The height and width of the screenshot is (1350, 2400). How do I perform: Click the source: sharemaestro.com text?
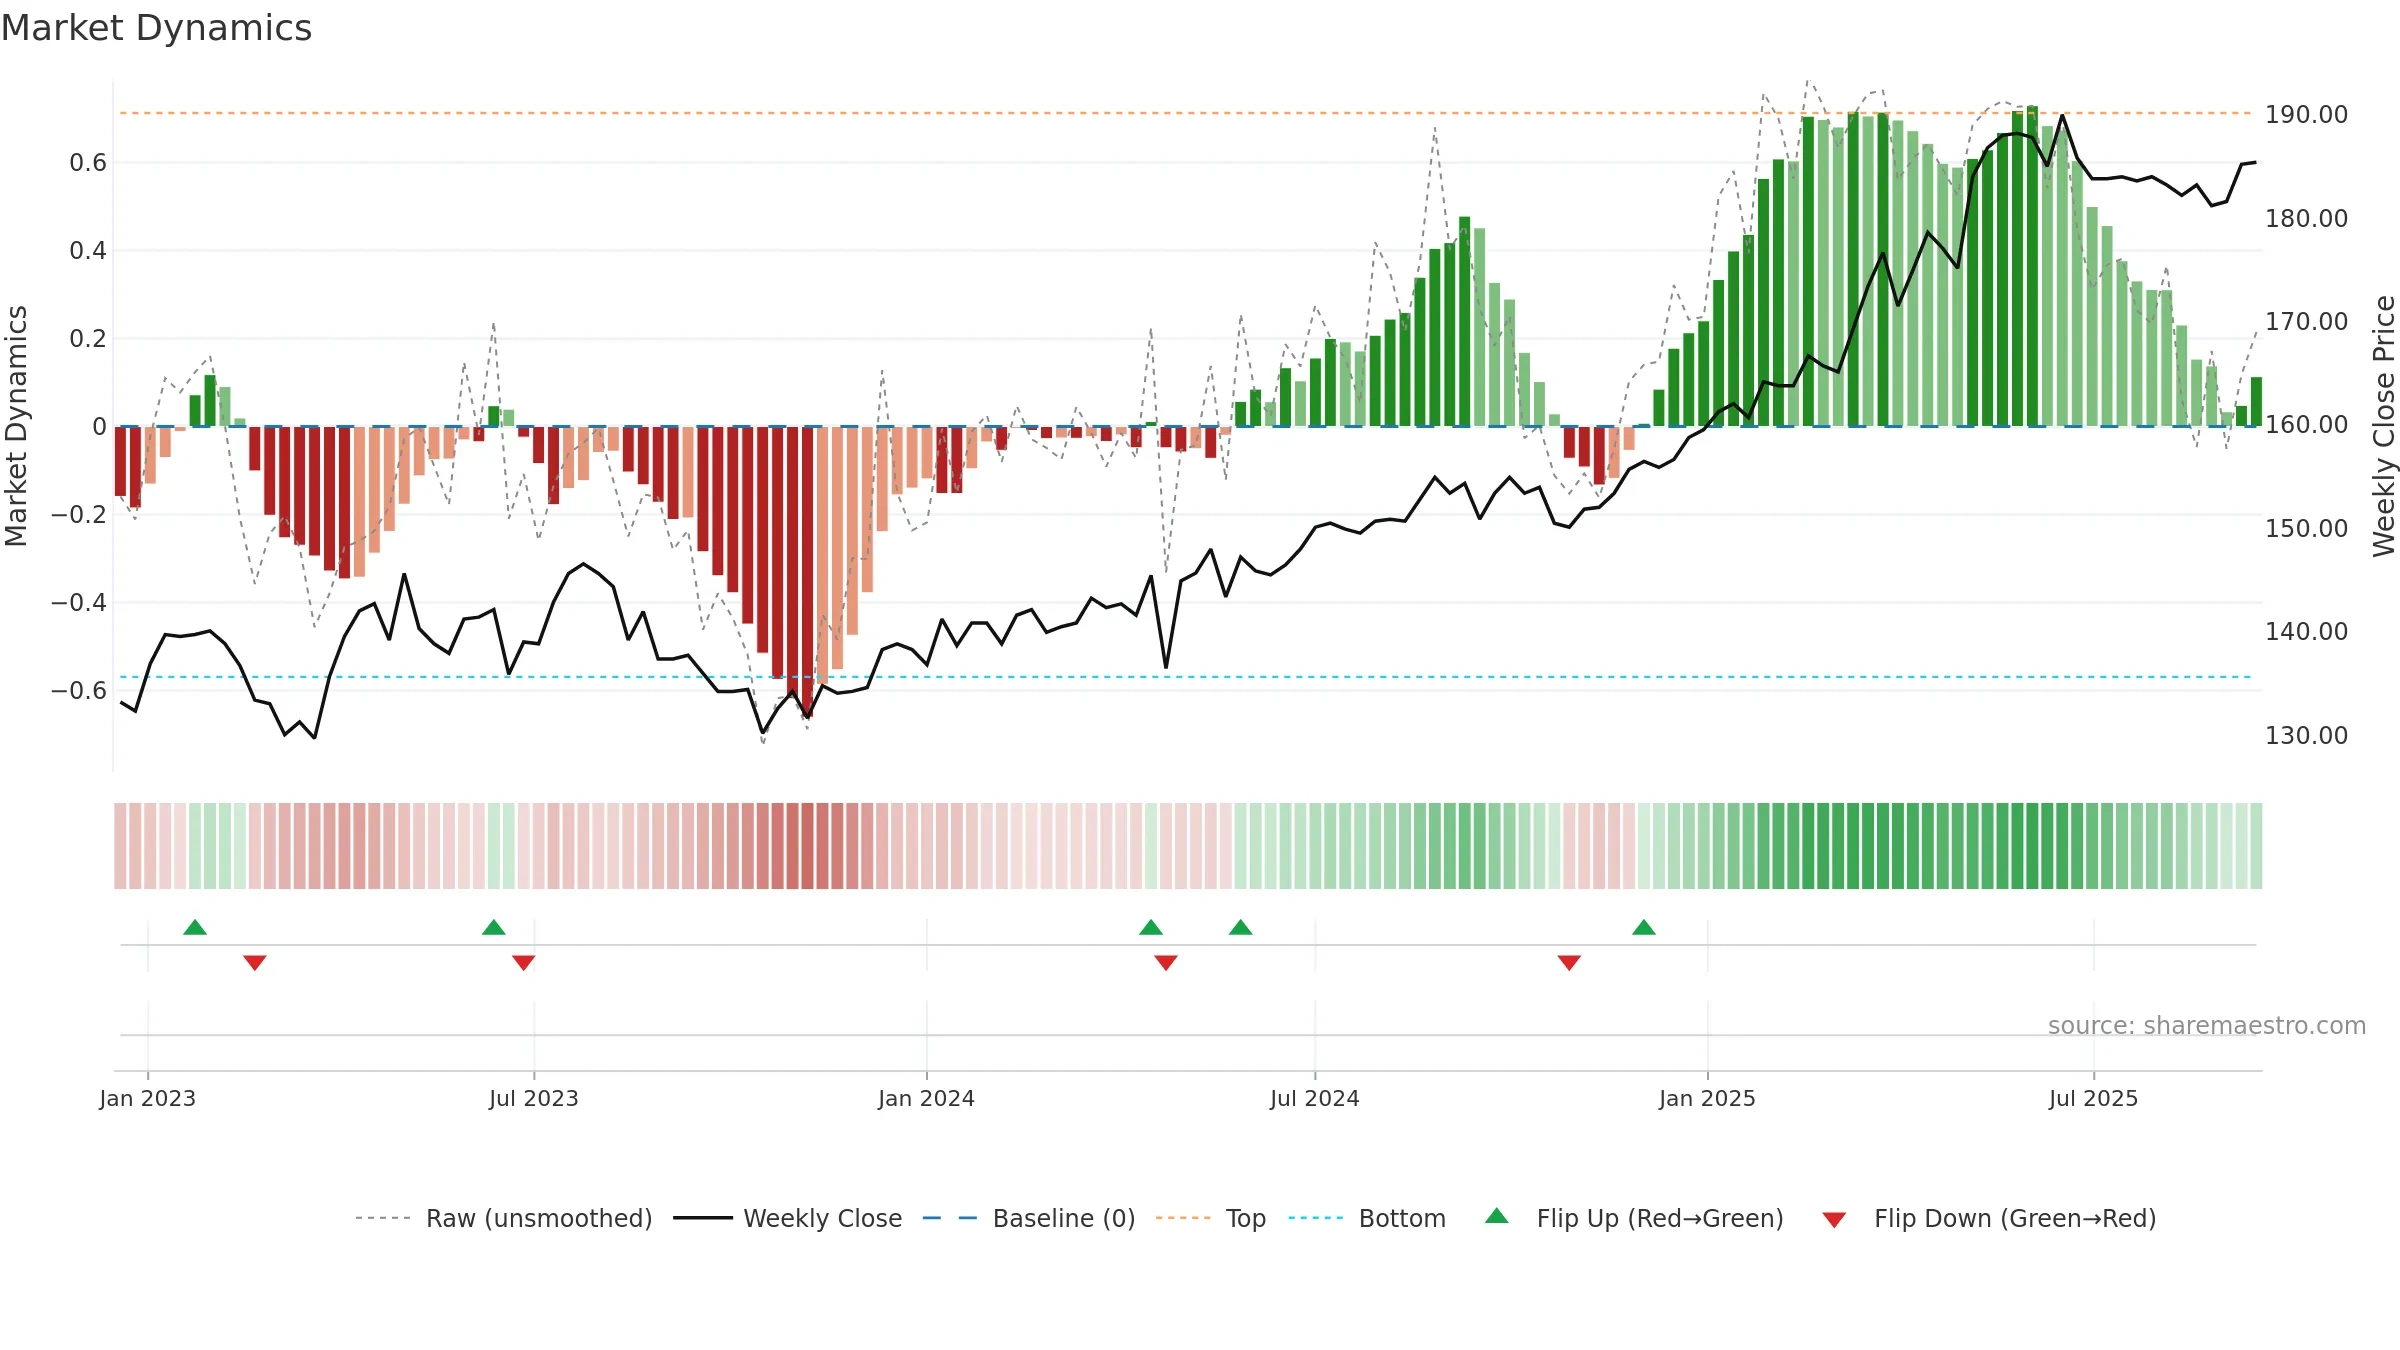[x=2207, y=1025]
